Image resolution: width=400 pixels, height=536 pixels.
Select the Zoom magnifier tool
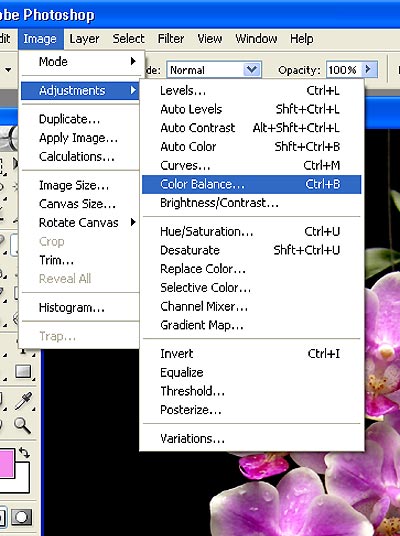click(x=23, y=425)
